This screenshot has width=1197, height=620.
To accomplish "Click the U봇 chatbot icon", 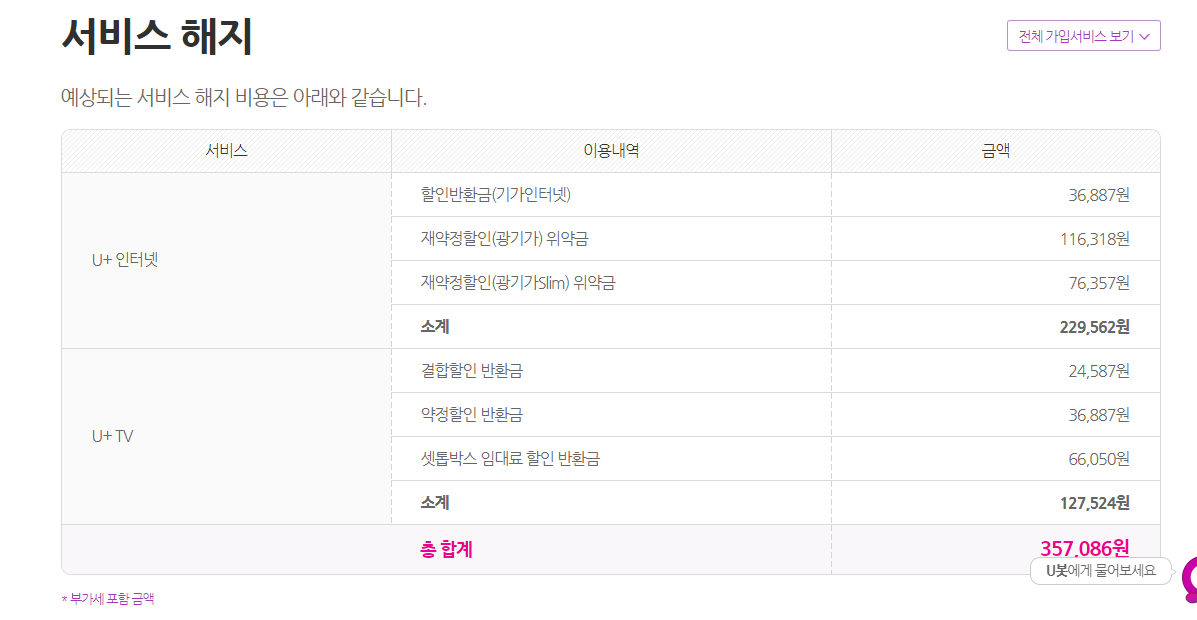I will click(1189, 580).
